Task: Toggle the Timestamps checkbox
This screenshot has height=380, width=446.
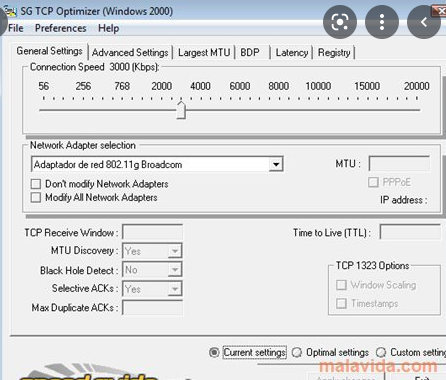Action: point(341,304)
